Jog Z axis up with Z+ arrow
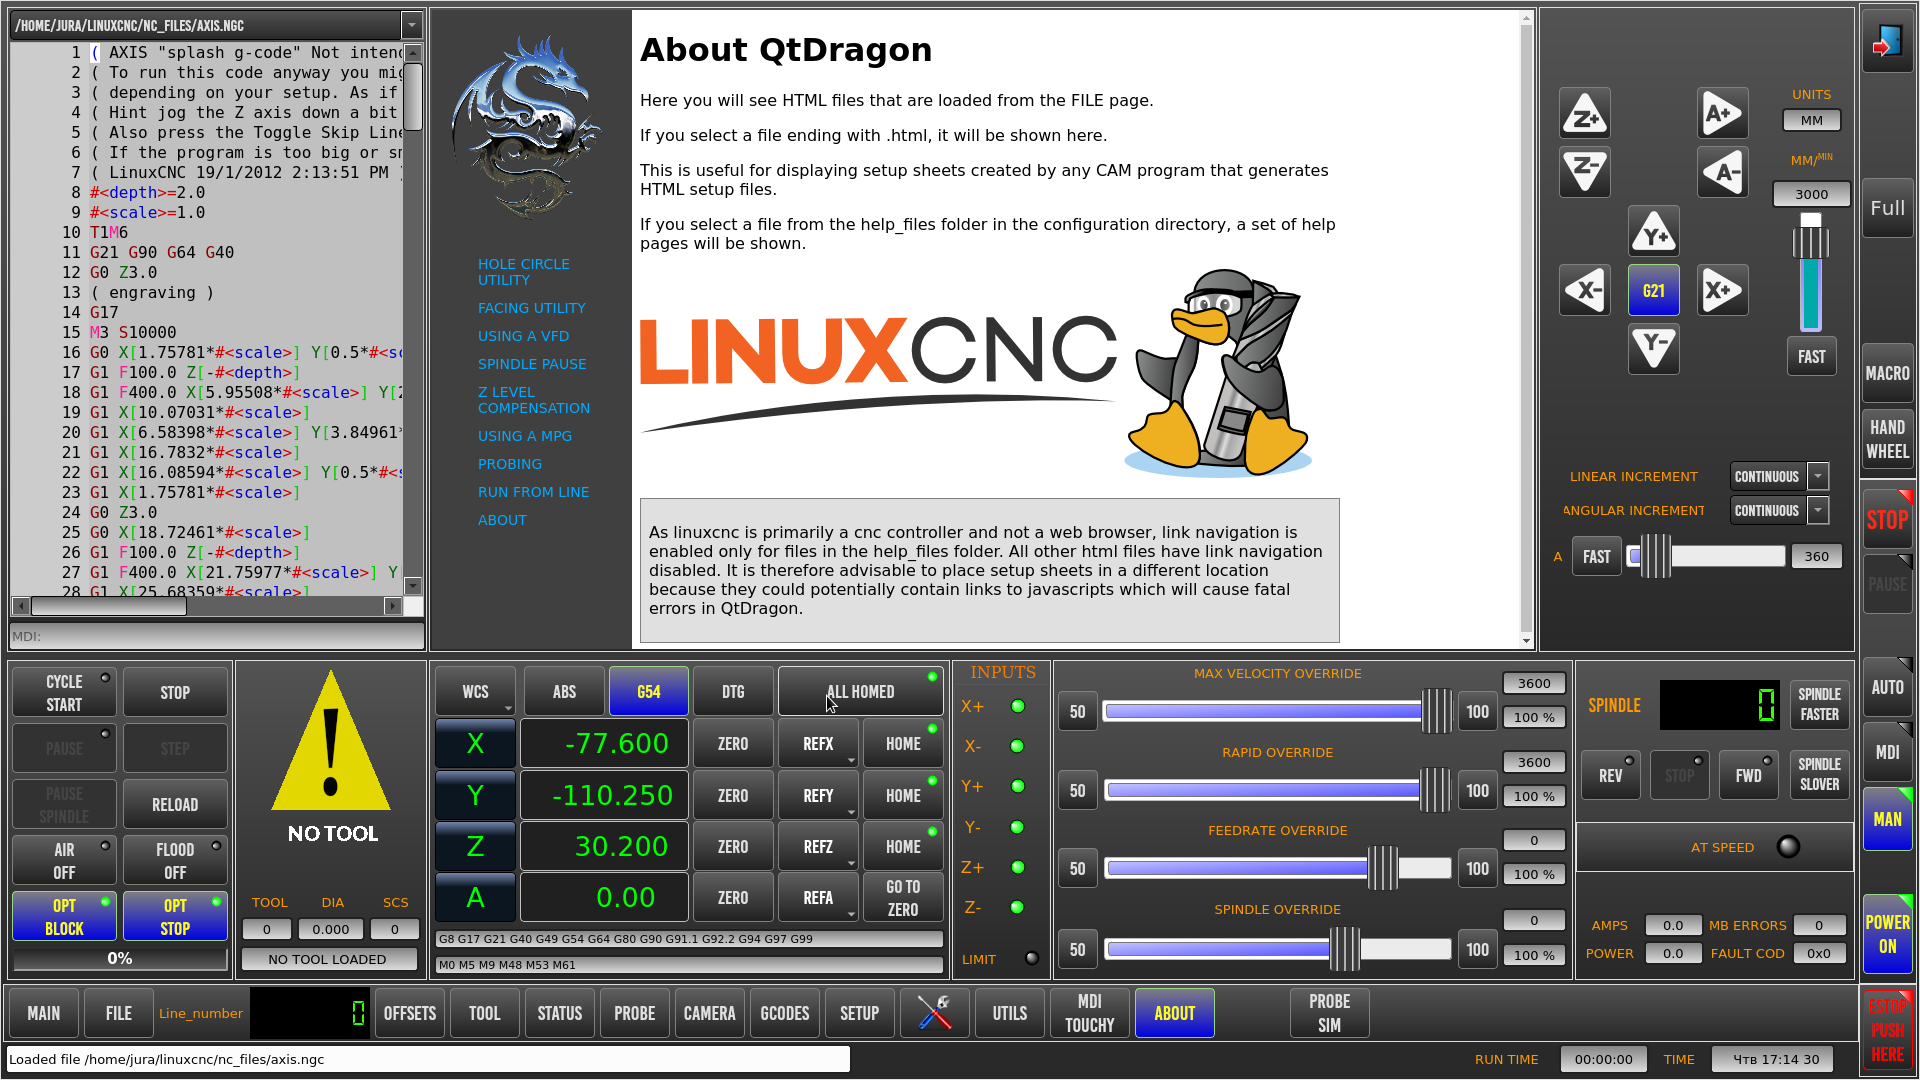1920x1080 pixels. coord(1585,114)
